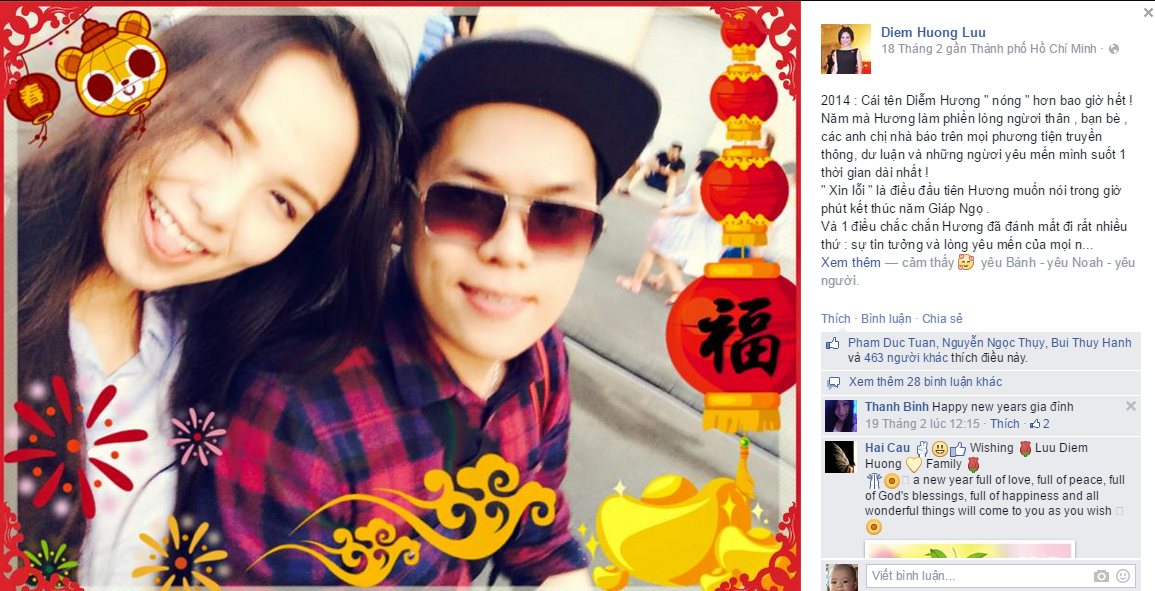The height and width of the screenshot is (591, 1155).
Task: Open Thành phố Hồ Chí Minh location link
Action: point(1033,49)
